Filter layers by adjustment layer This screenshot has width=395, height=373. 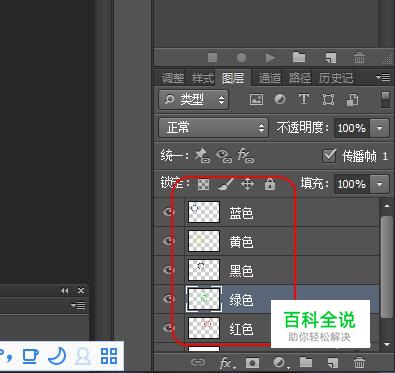[280, 99]
